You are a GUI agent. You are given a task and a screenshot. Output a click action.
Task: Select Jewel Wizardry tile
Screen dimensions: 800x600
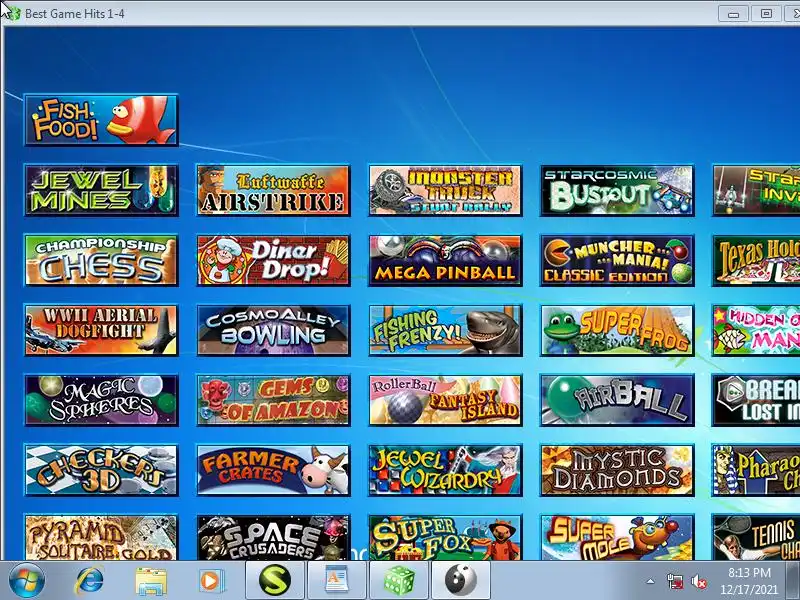pos(445,470)
